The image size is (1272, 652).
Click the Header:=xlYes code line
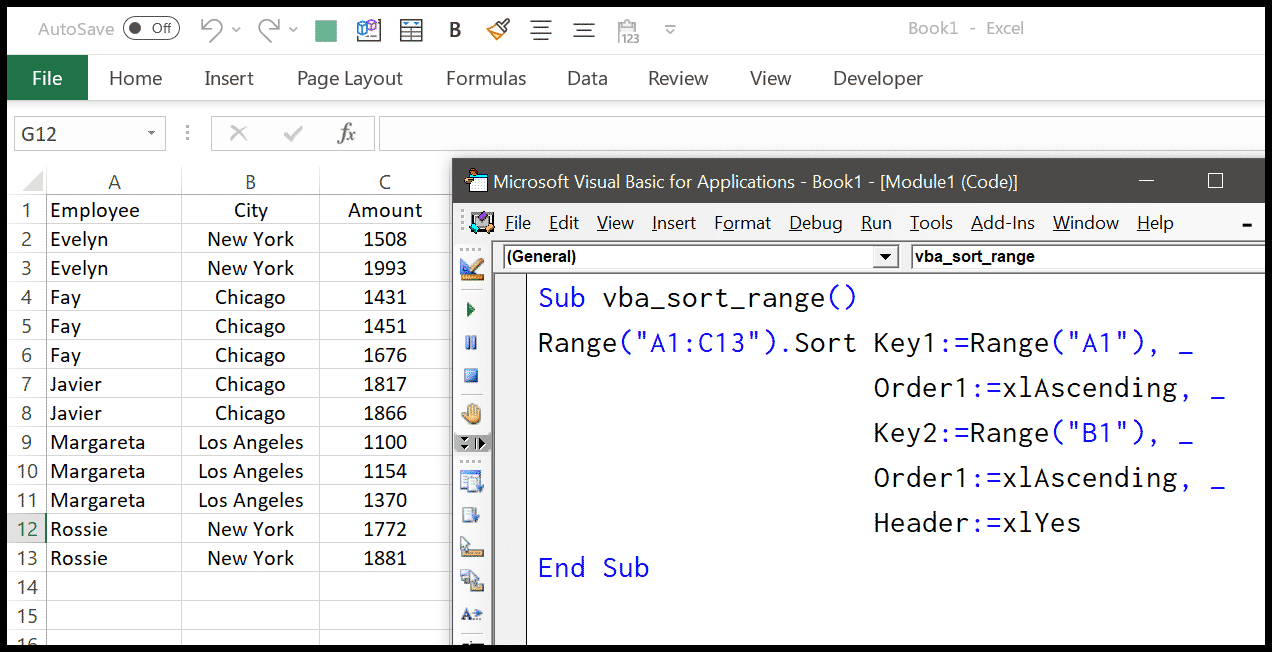977,523
